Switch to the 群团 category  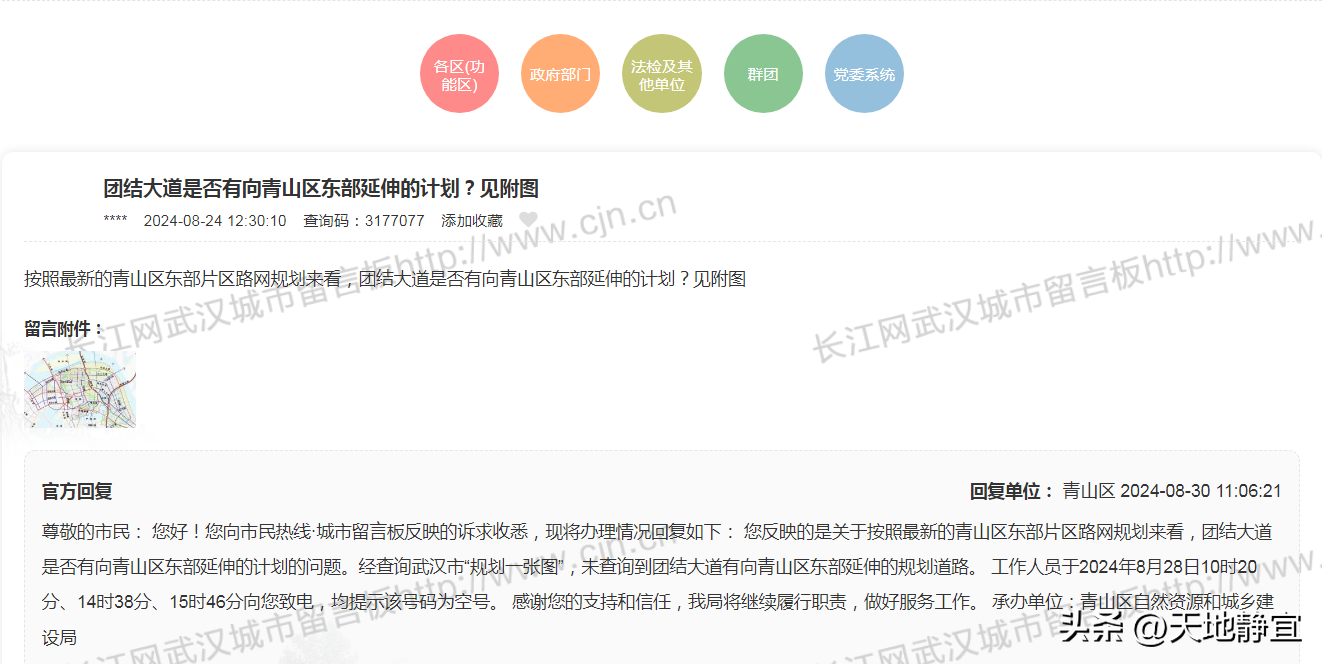tap(763, 74)
